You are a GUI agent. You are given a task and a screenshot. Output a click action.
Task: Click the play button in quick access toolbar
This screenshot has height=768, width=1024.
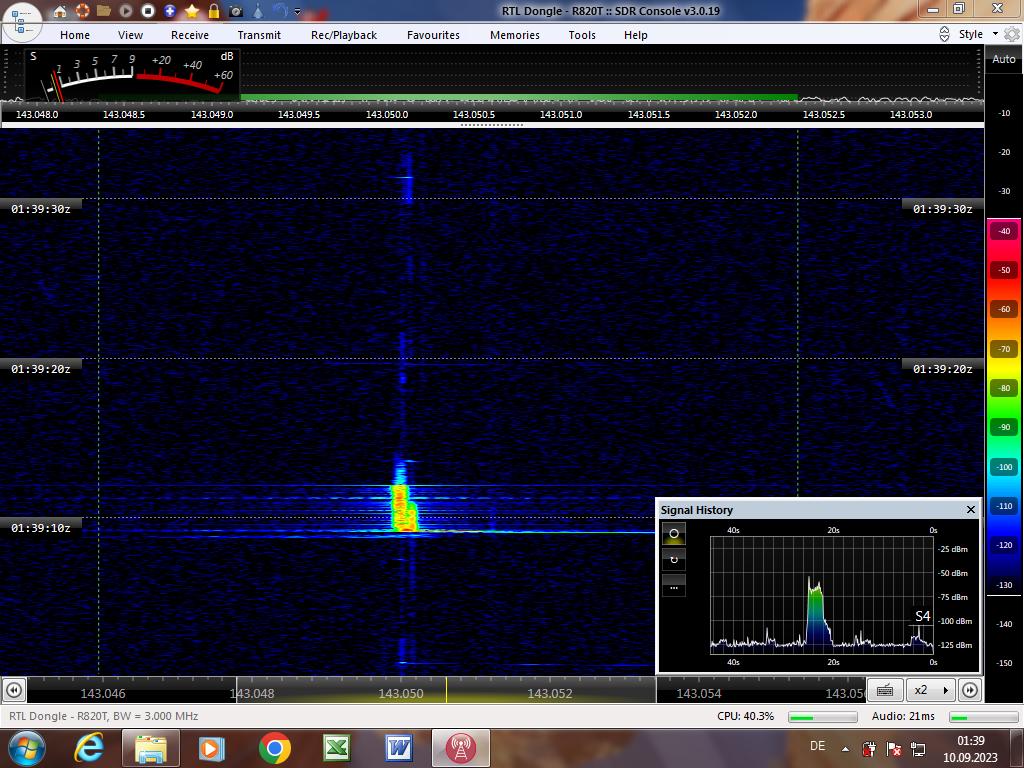pos(126,11)
